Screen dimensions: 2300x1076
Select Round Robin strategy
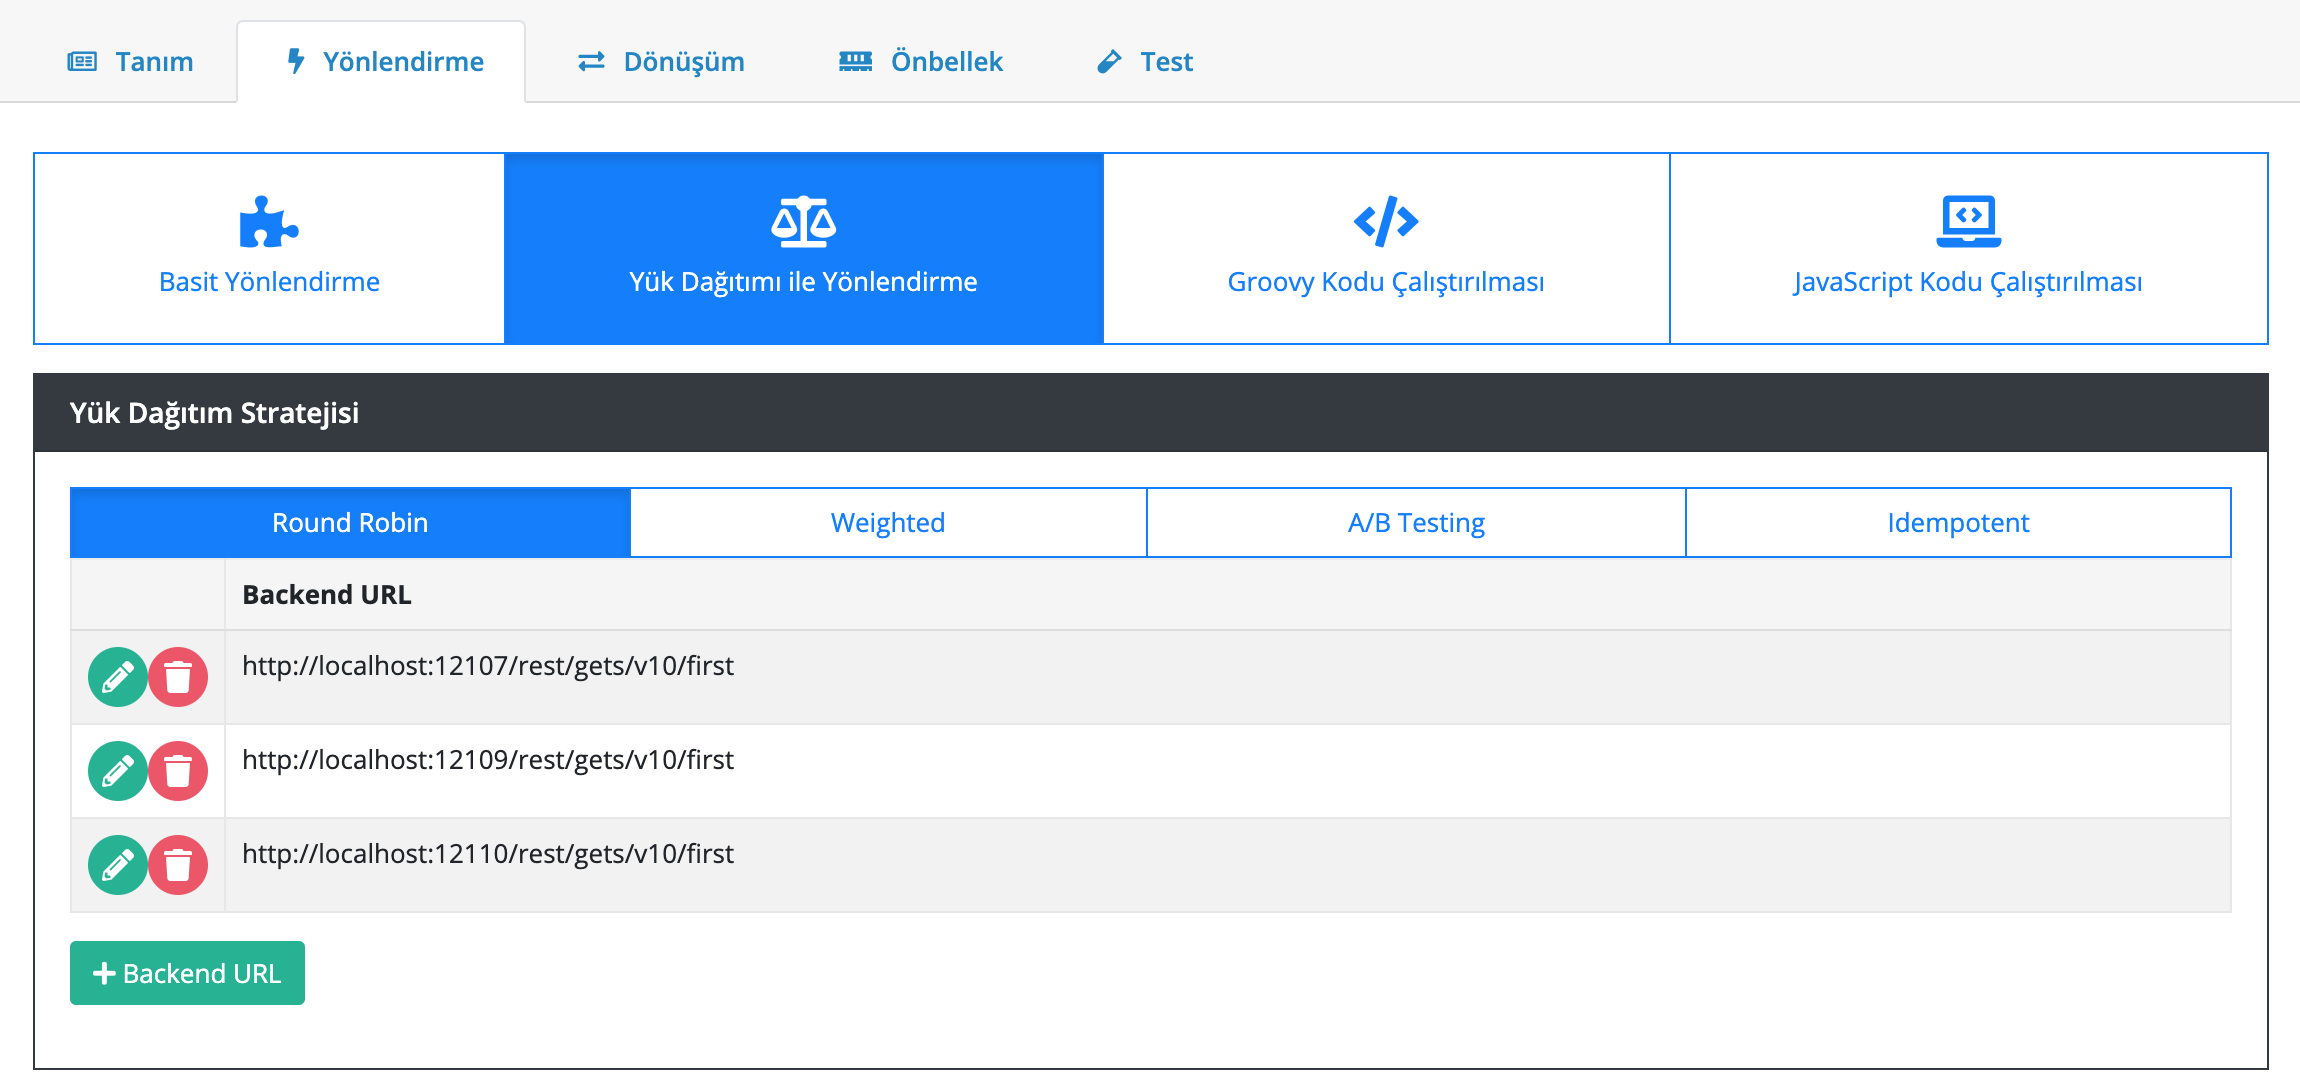click(x=350, y=523)
